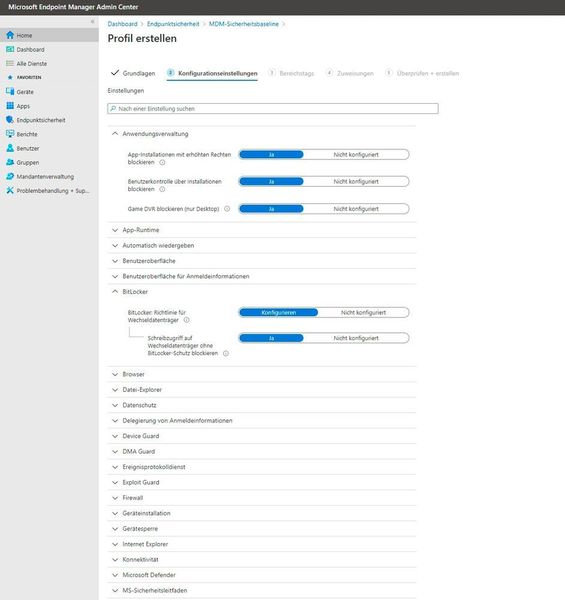Screen dimensions: 565x600
Task: Open Geräte via its device icon
Action: coord(10,91)
